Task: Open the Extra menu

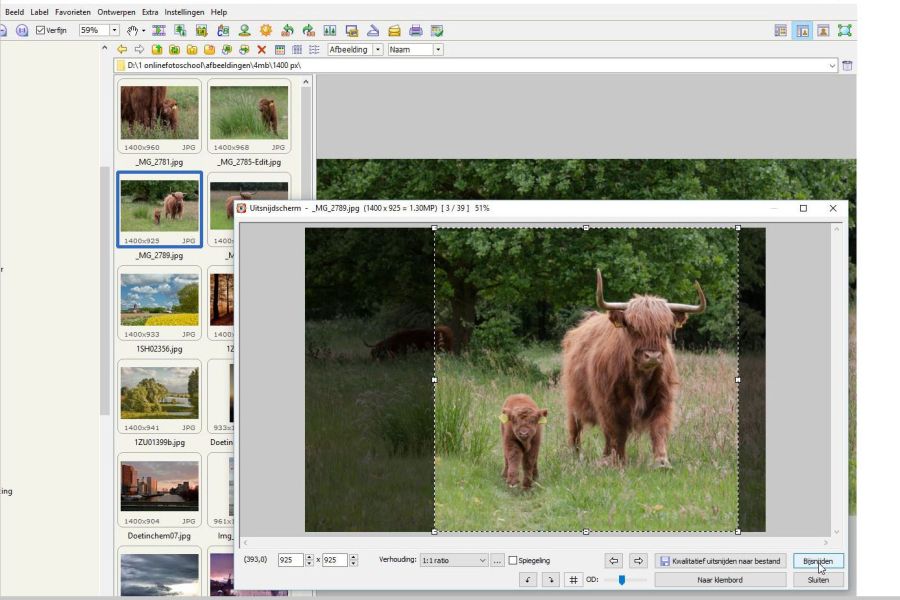Action: 150,12
